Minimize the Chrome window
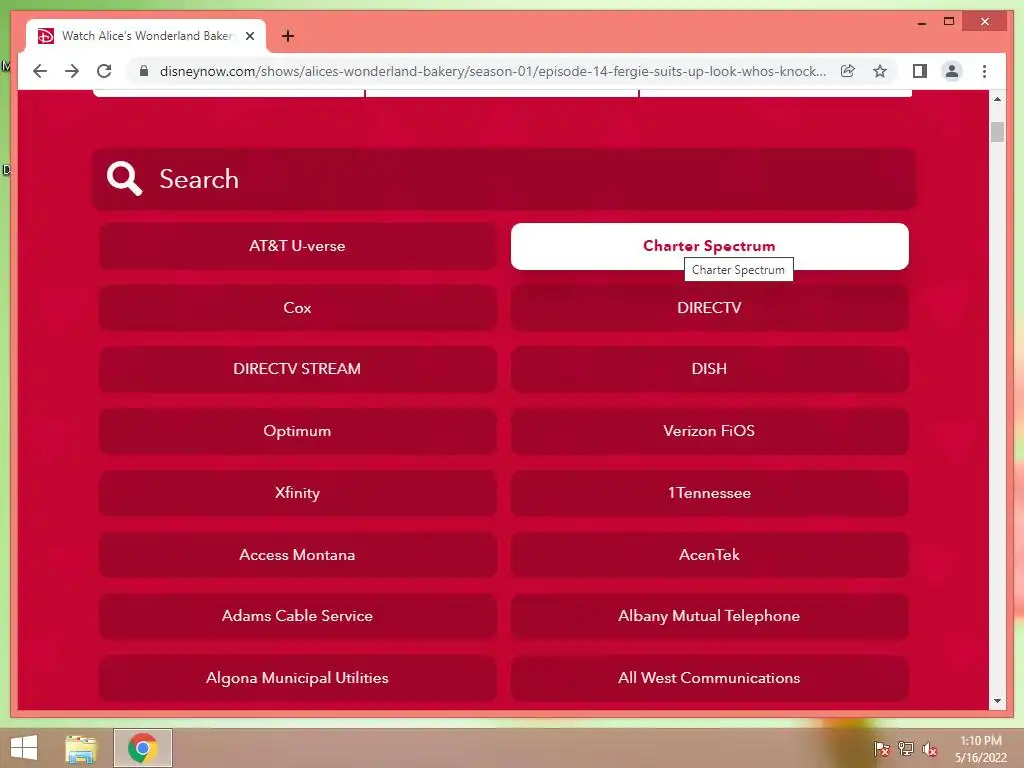Image resolution: width=1024 pixels, height=768 pixels. coord(921,22)
